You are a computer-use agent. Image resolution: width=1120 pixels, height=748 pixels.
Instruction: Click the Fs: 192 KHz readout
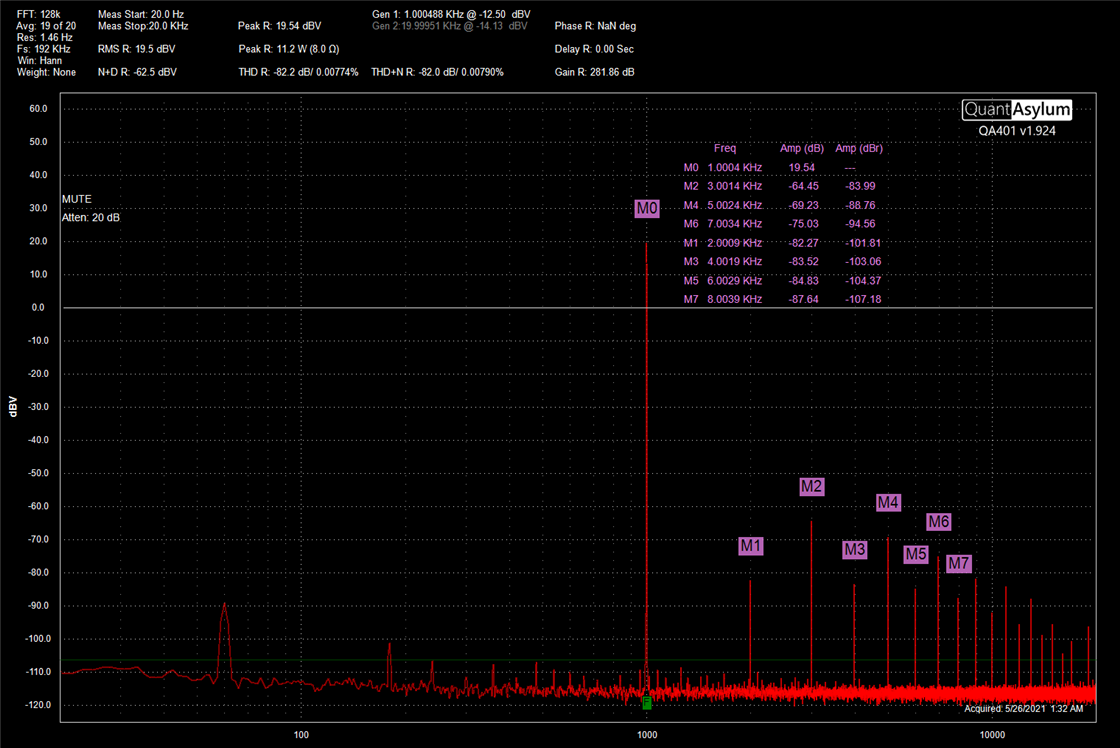(x=44, y=49)
